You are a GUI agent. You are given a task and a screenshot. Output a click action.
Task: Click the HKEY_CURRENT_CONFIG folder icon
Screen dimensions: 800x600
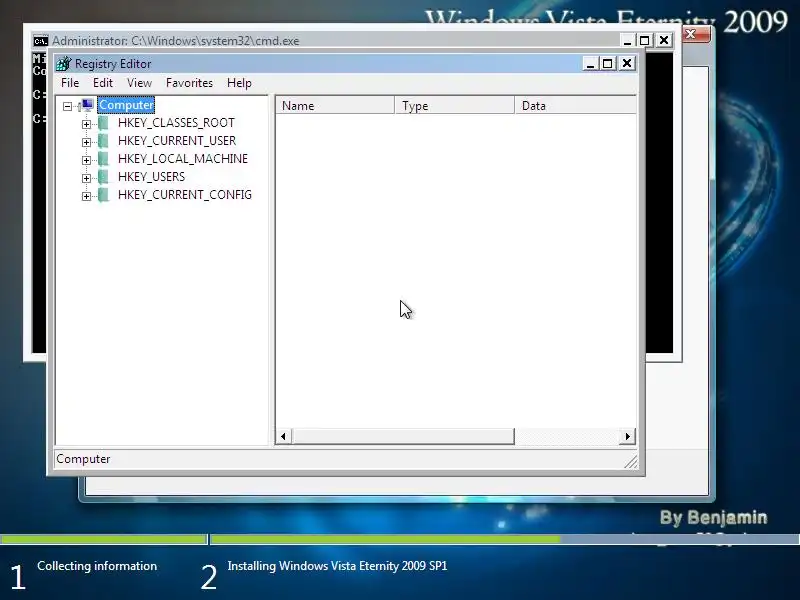[103, 195]
